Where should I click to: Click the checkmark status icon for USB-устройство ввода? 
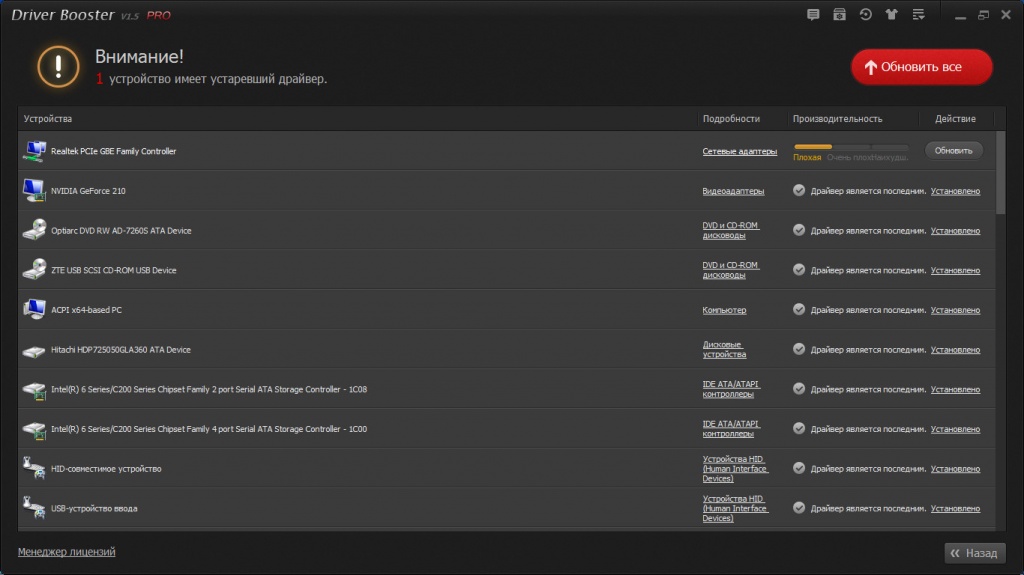point(799,508)
